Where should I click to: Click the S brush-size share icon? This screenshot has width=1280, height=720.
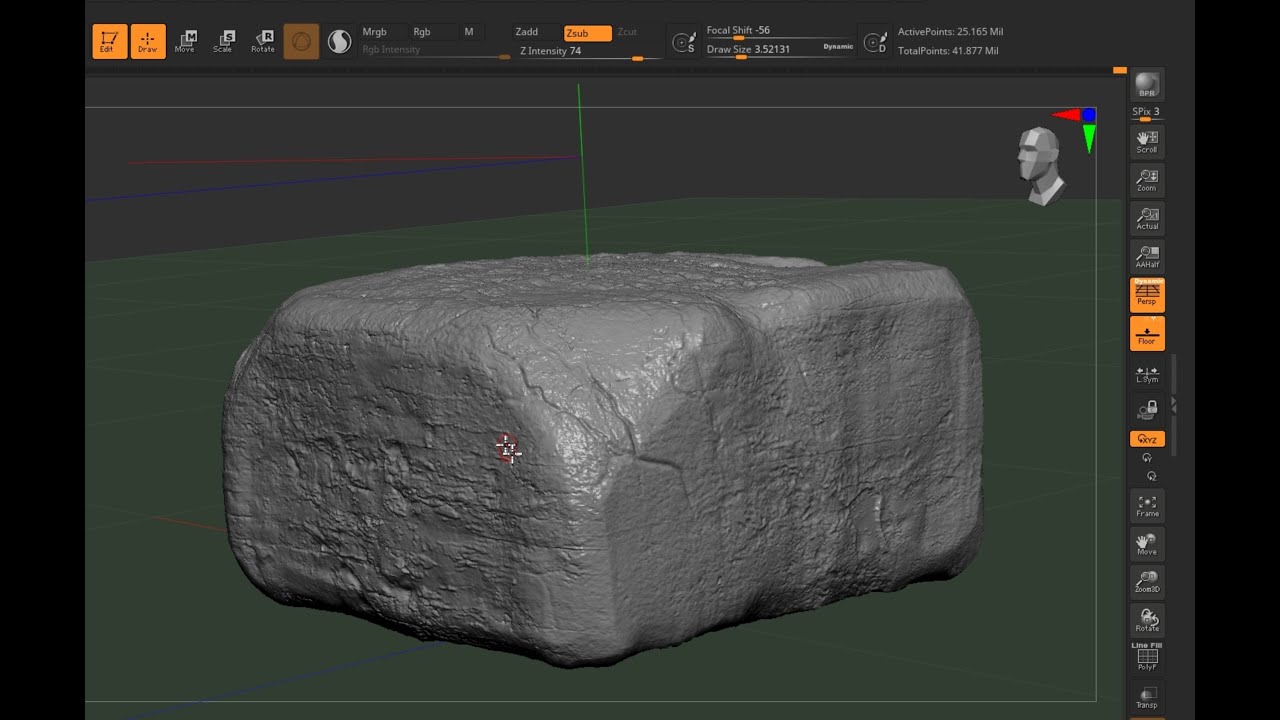pyautogui.click(x=684, y=42)
